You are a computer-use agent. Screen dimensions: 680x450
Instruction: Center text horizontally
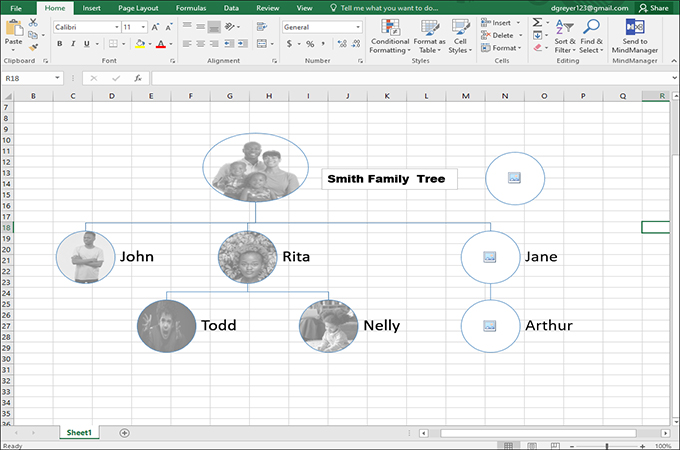[200, 44]
